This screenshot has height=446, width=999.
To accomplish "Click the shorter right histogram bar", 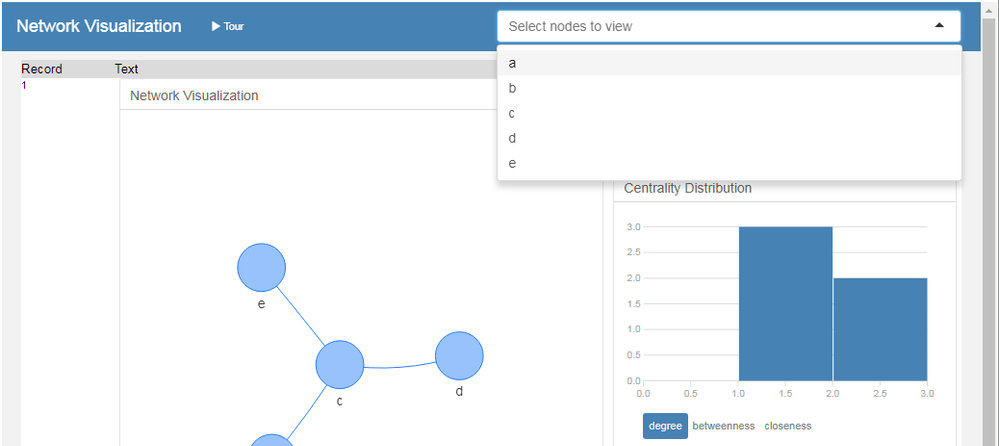I will click(x=880, y=330).
